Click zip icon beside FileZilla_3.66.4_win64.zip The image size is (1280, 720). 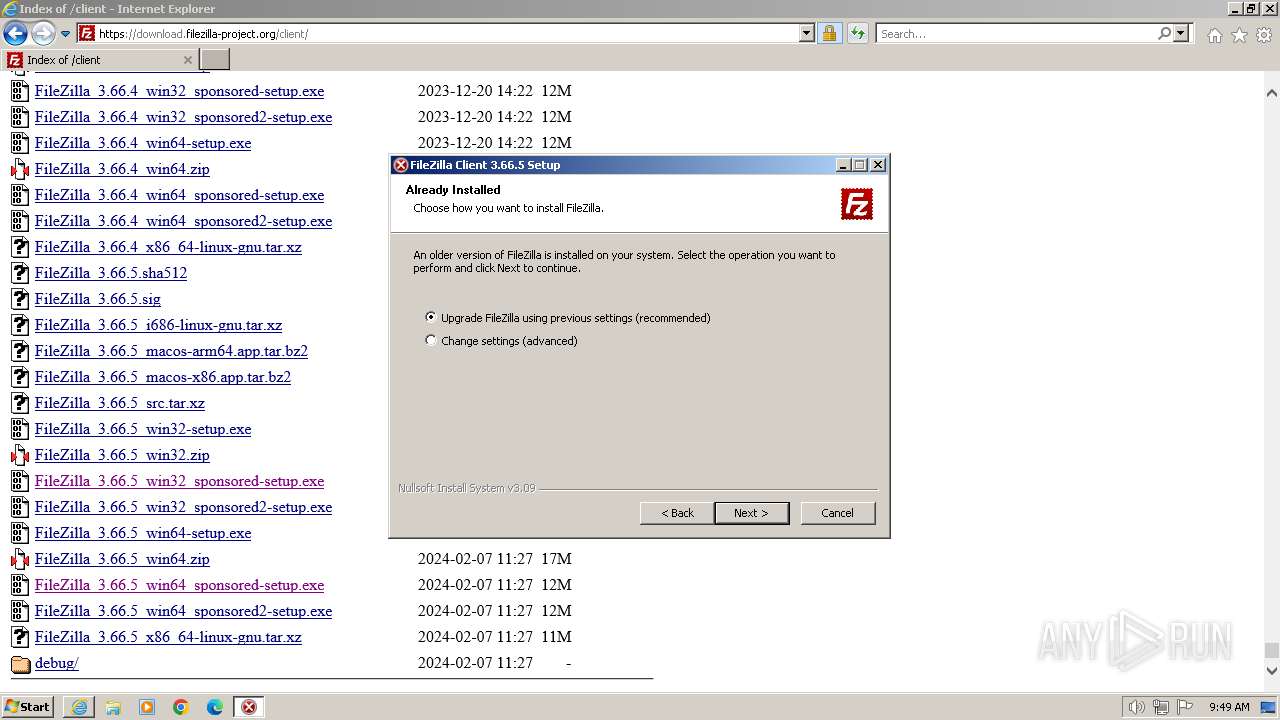20,169
